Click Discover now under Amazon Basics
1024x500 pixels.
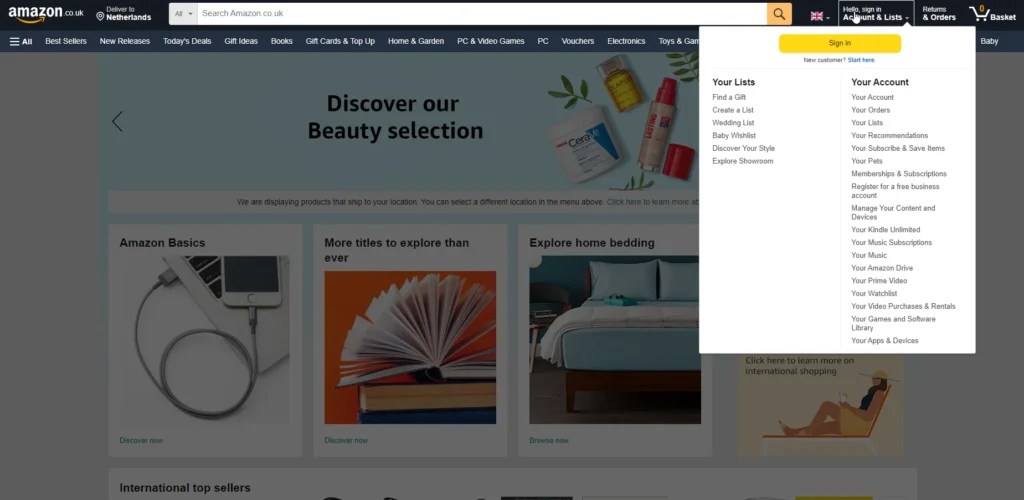point(141,441)
